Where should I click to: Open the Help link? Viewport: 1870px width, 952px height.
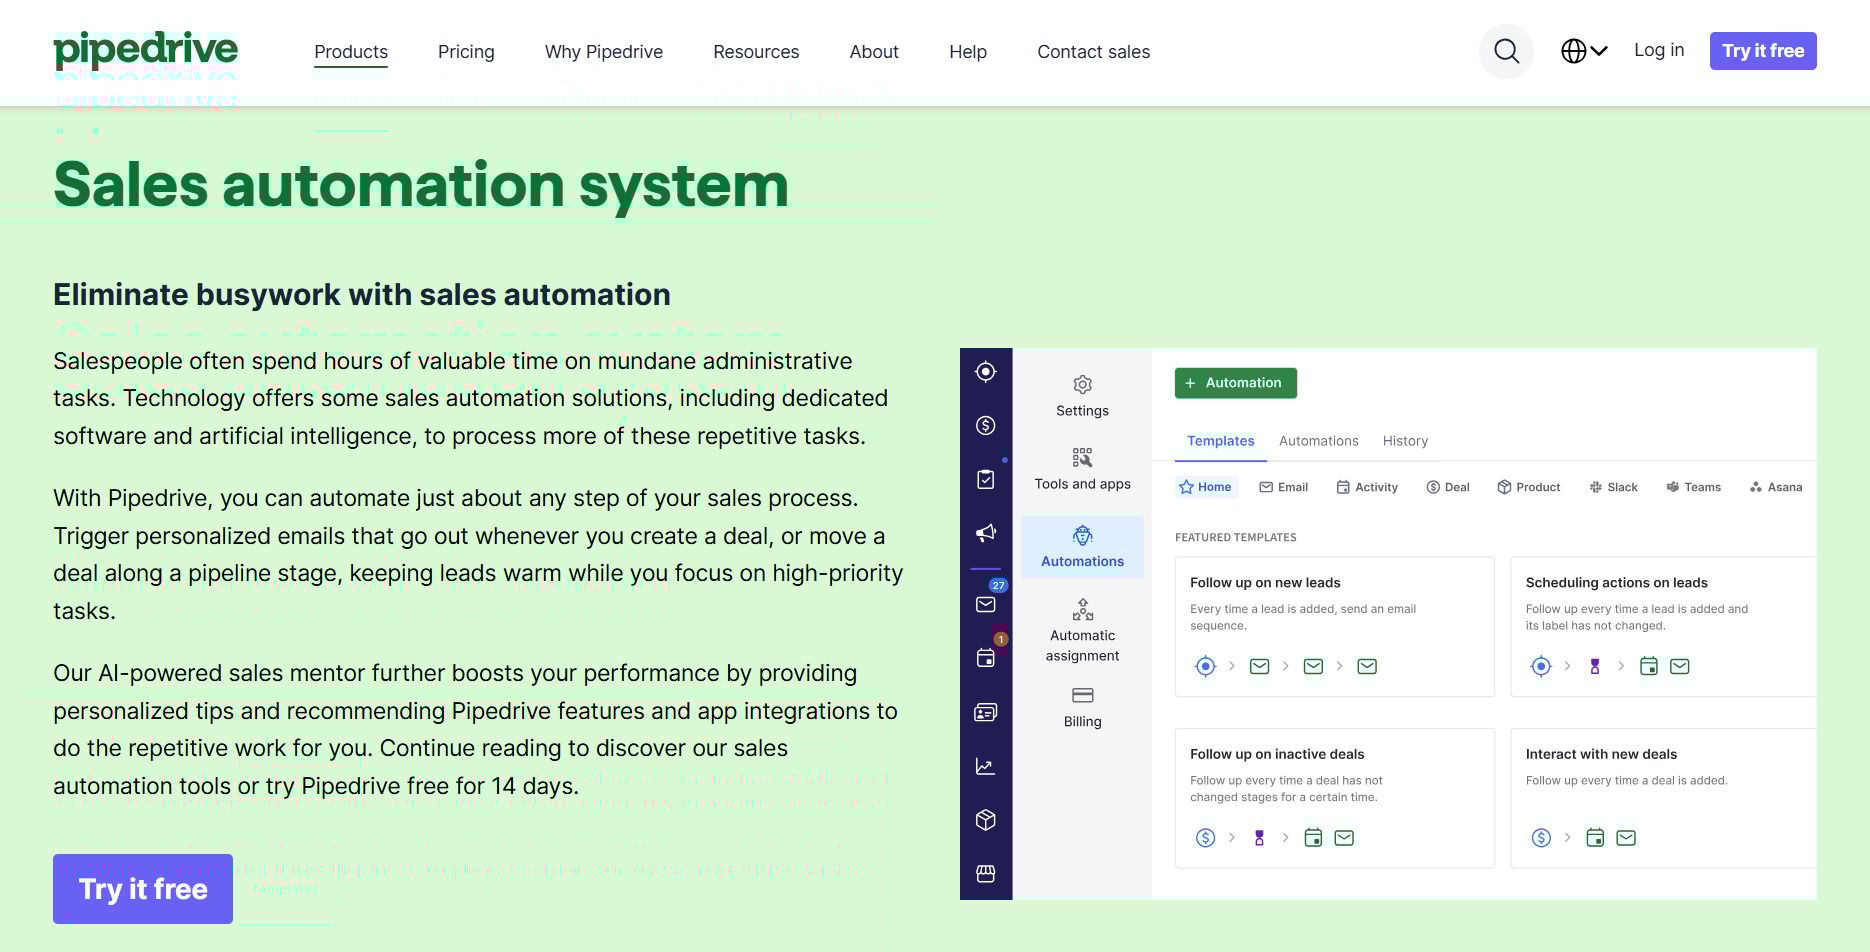968,52
